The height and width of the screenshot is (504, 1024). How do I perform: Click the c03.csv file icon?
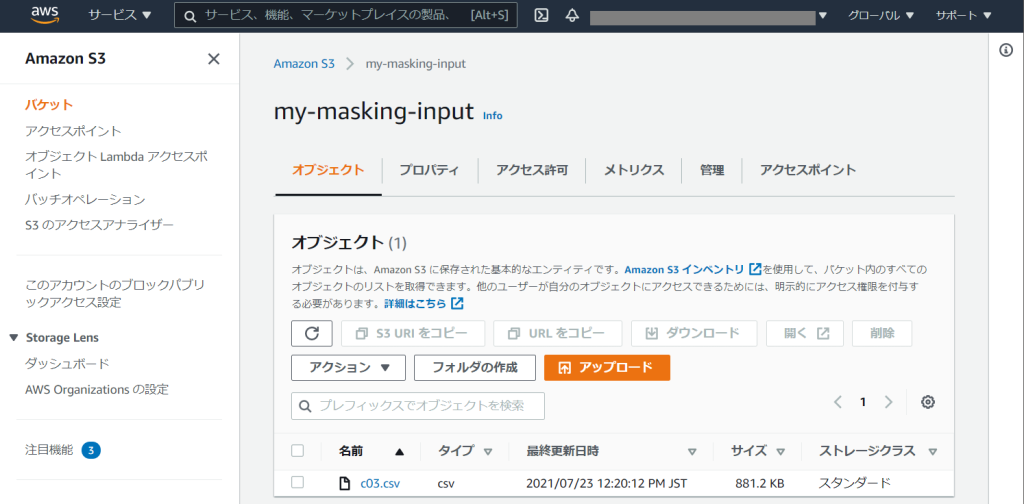[x=344, y=484]
